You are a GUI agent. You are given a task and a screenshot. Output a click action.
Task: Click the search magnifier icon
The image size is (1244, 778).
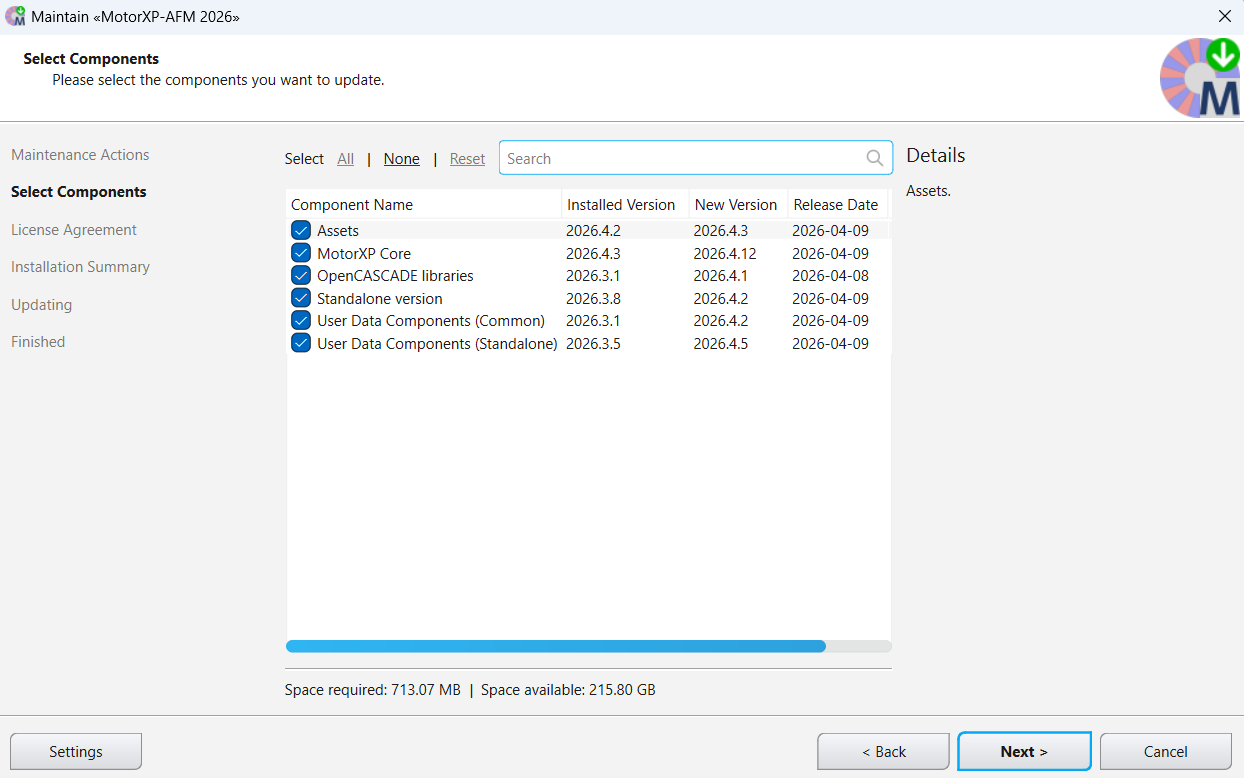point(874,158)
